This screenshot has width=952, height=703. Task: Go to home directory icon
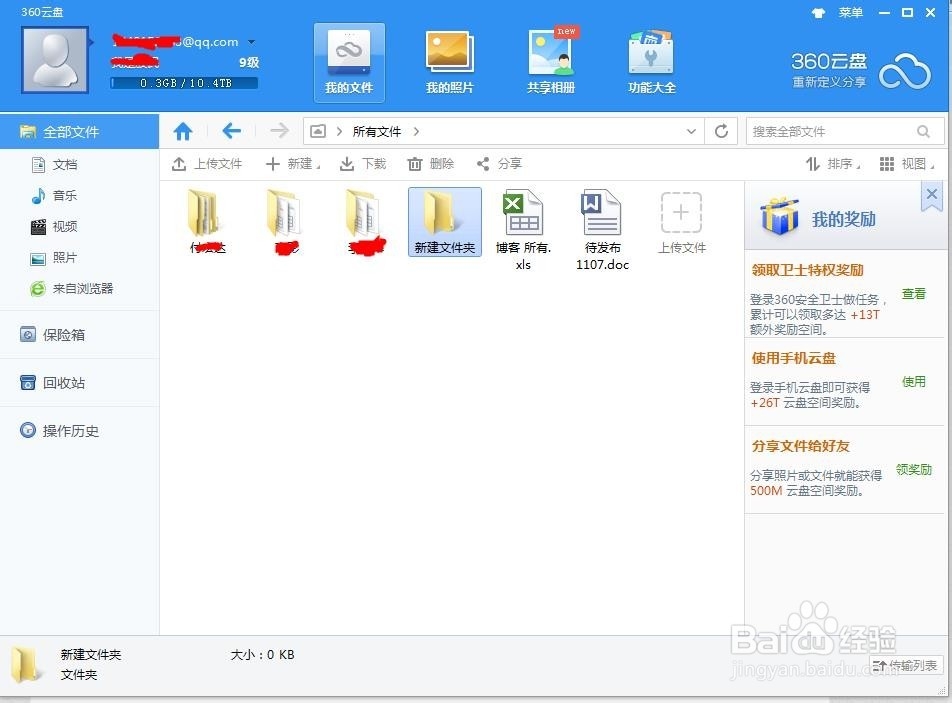coord(183,131)
